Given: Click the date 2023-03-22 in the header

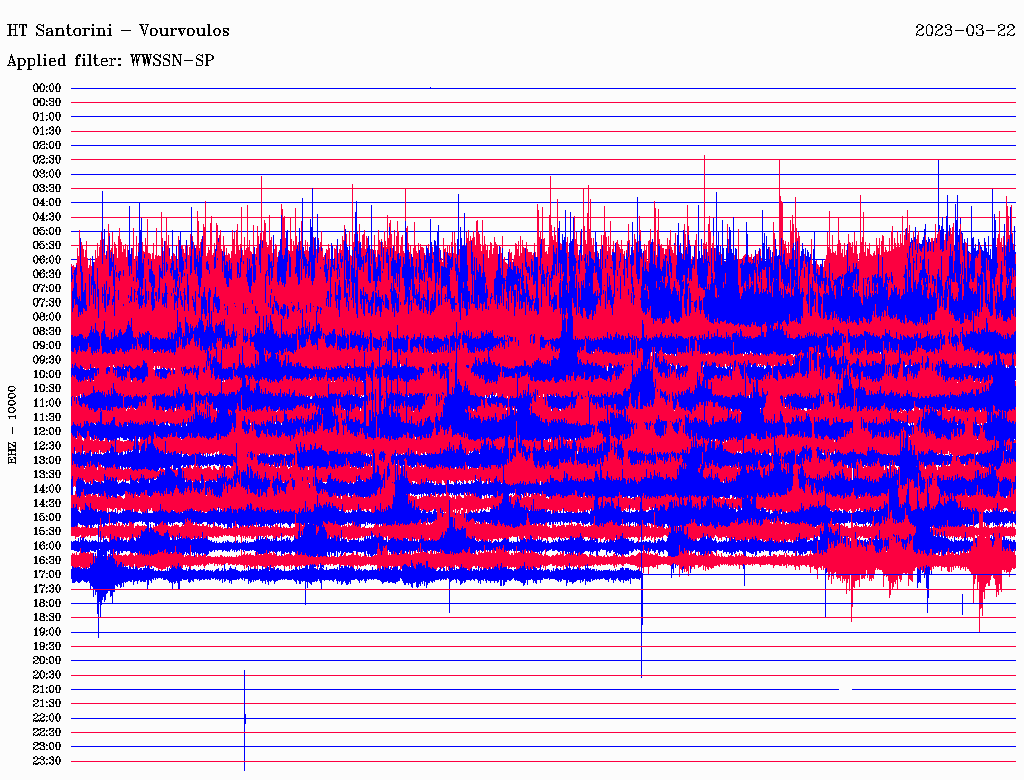Looking at the screenshot, I should pyautogui.click(x=965, y=31).
